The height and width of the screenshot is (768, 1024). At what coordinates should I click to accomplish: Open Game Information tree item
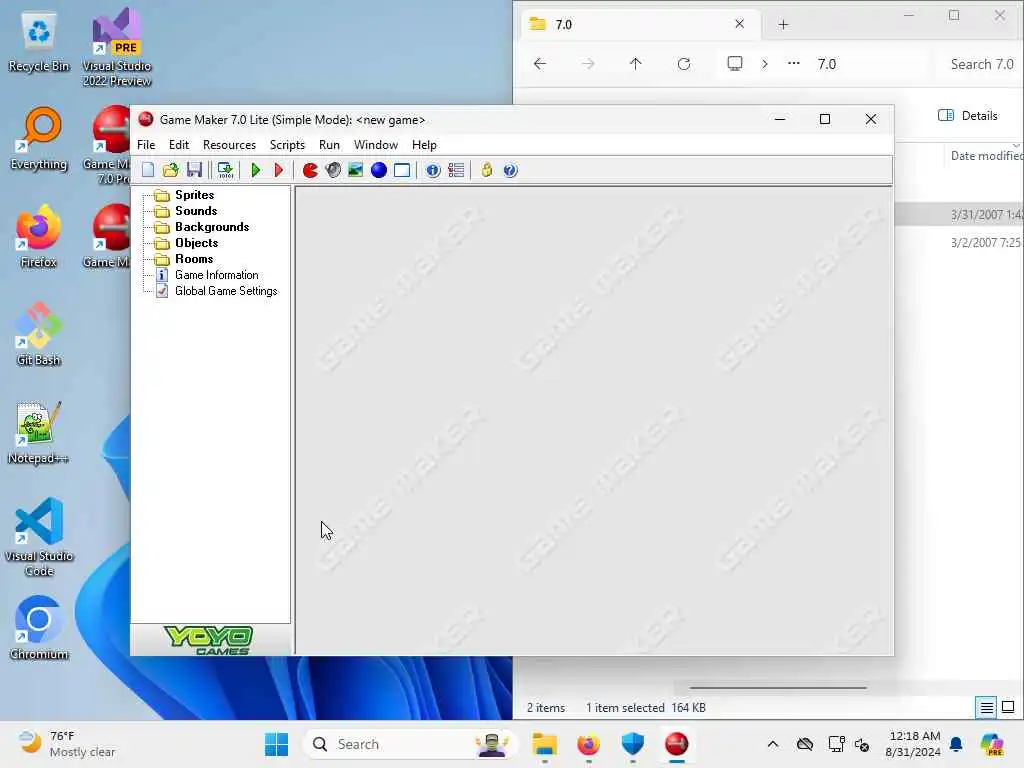216,275
